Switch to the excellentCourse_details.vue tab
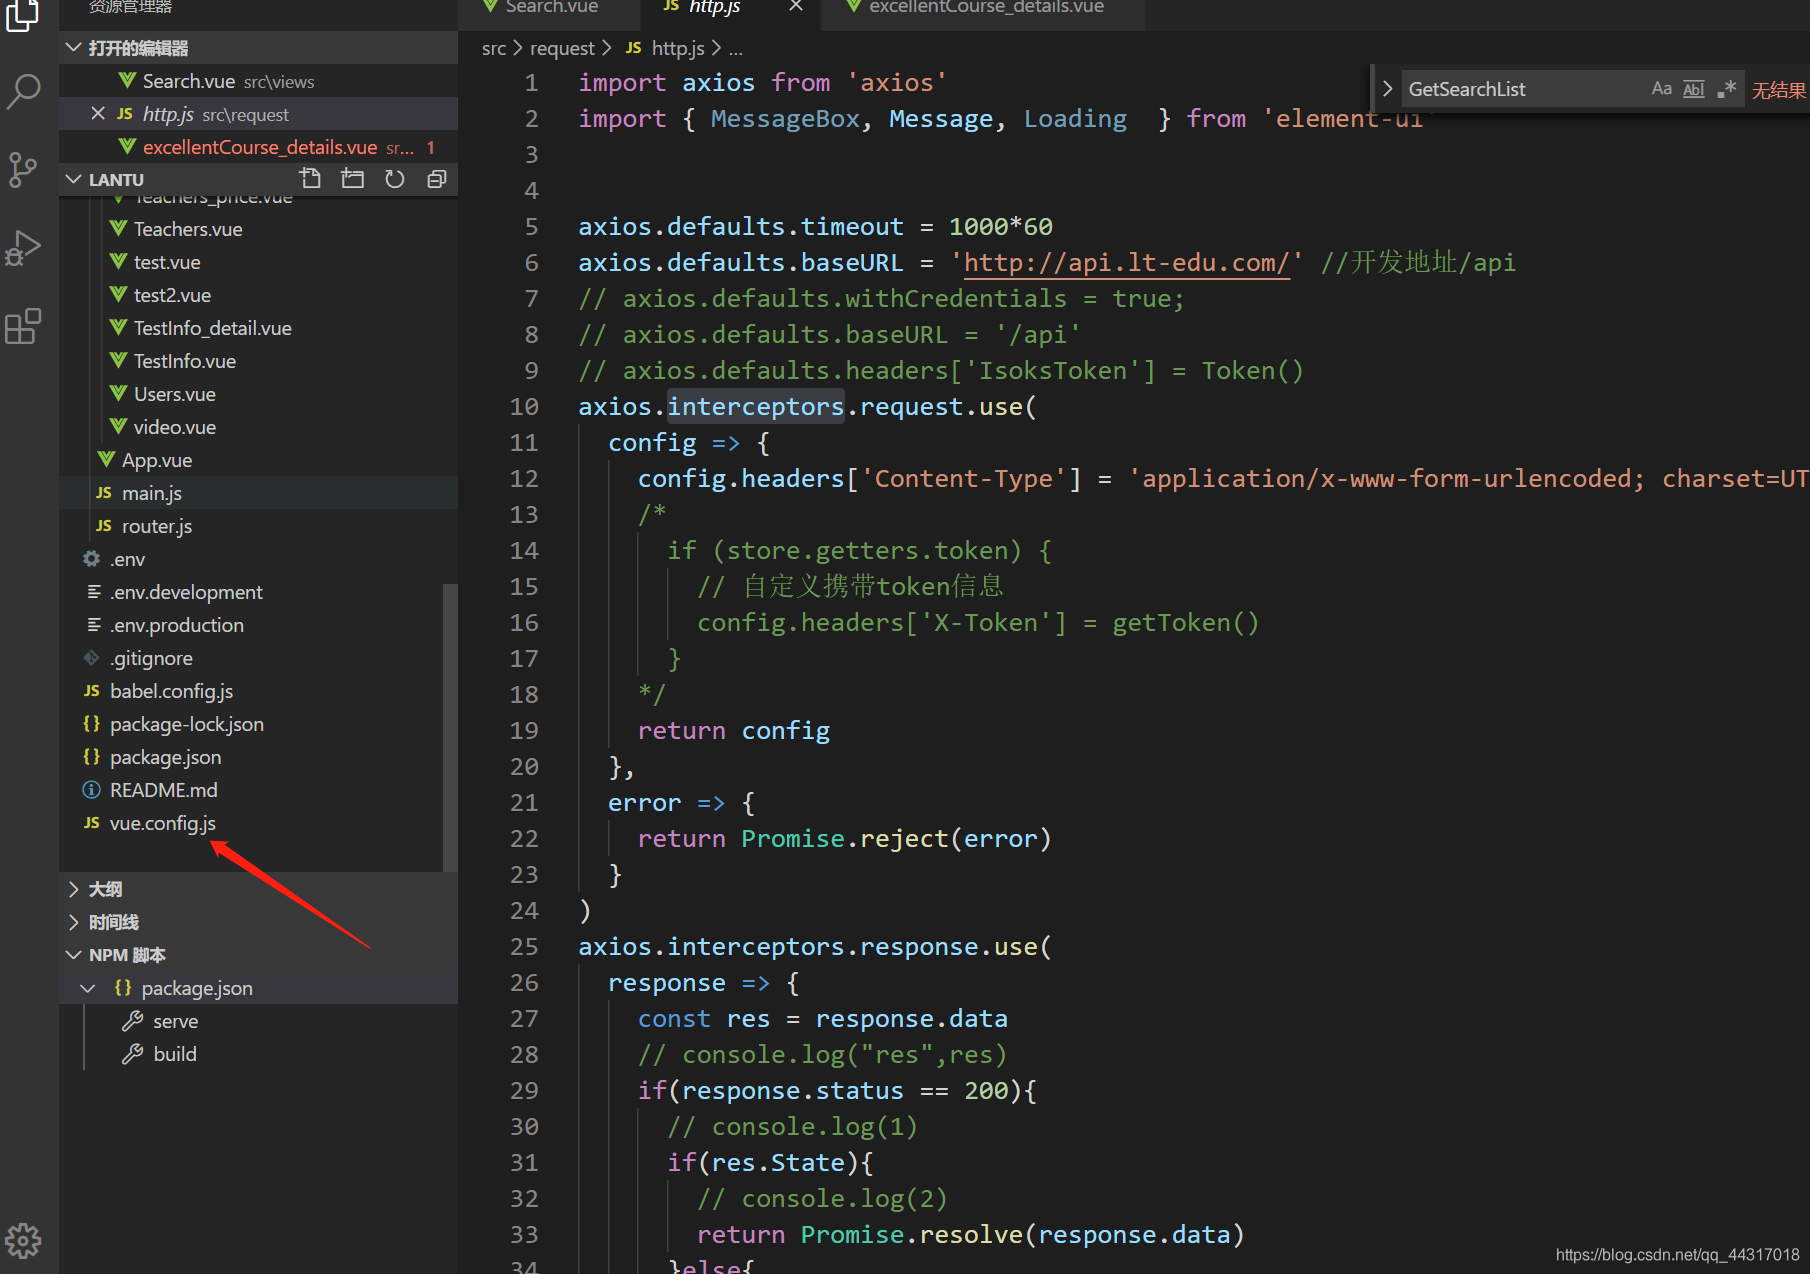 [984, 8]
